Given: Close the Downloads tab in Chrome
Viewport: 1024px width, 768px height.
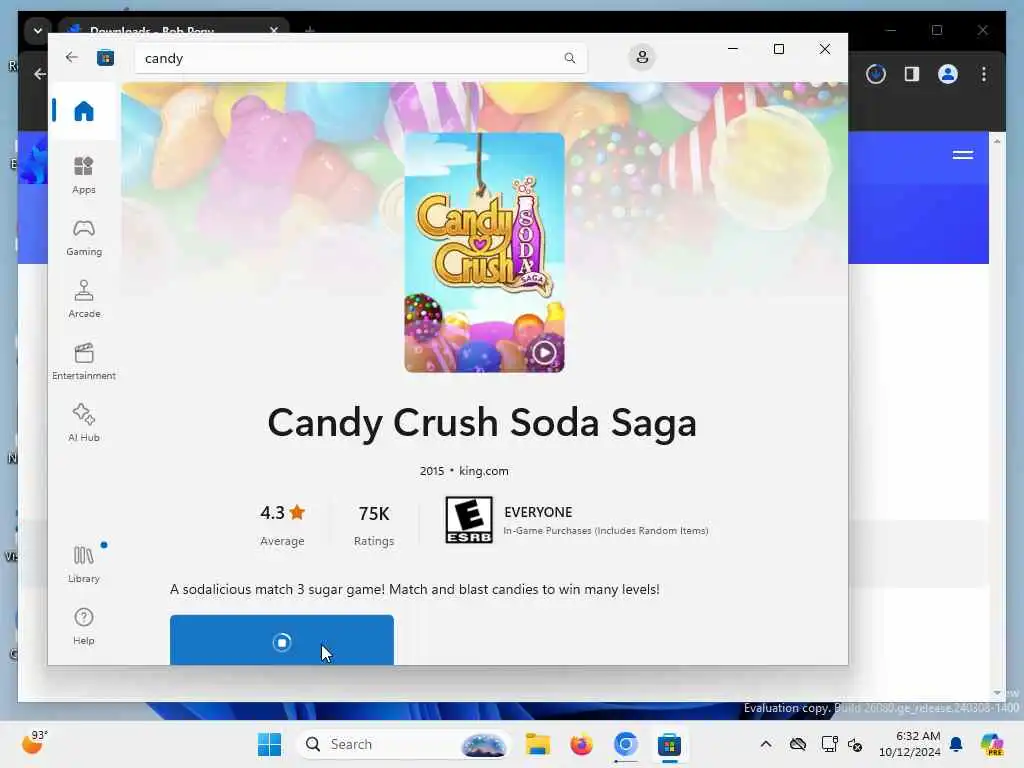Looking at the screenshot, I should (x=274, y=29).
